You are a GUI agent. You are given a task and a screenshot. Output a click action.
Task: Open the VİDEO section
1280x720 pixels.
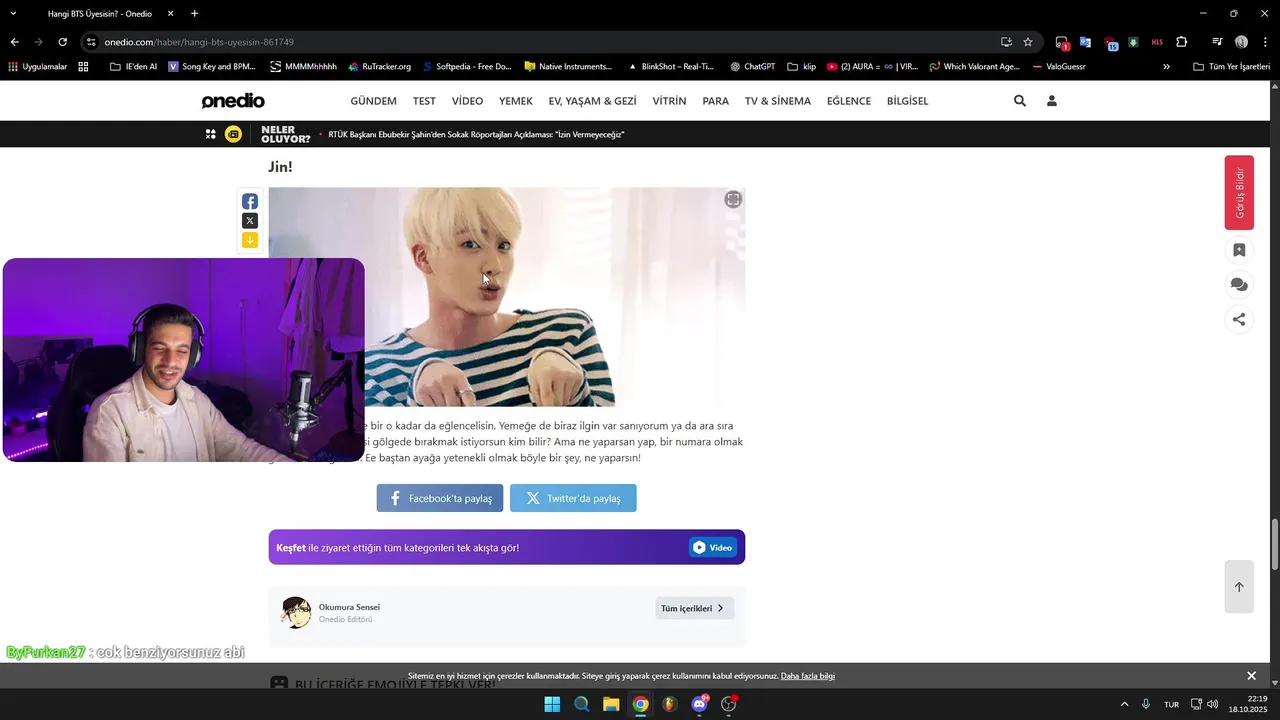[467, 101]
